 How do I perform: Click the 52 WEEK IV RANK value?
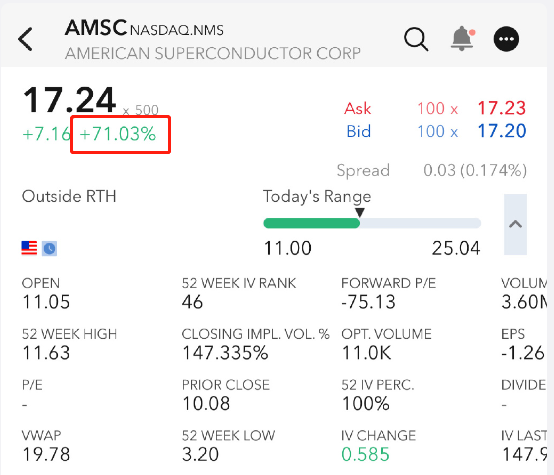click(192, 302)
